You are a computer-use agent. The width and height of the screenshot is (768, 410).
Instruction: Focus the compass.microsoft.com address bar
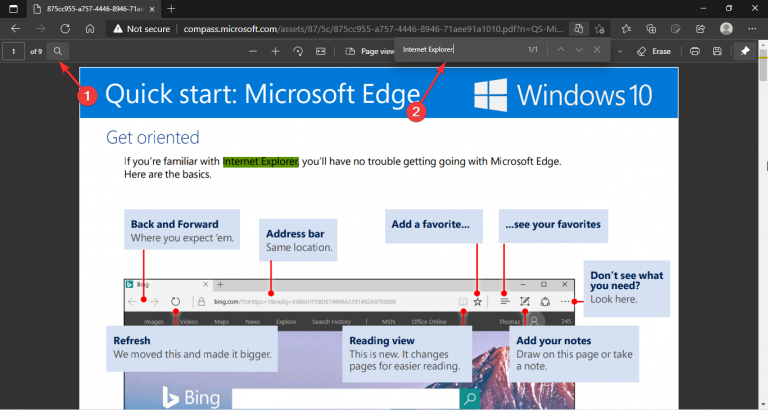click(373, 29)
